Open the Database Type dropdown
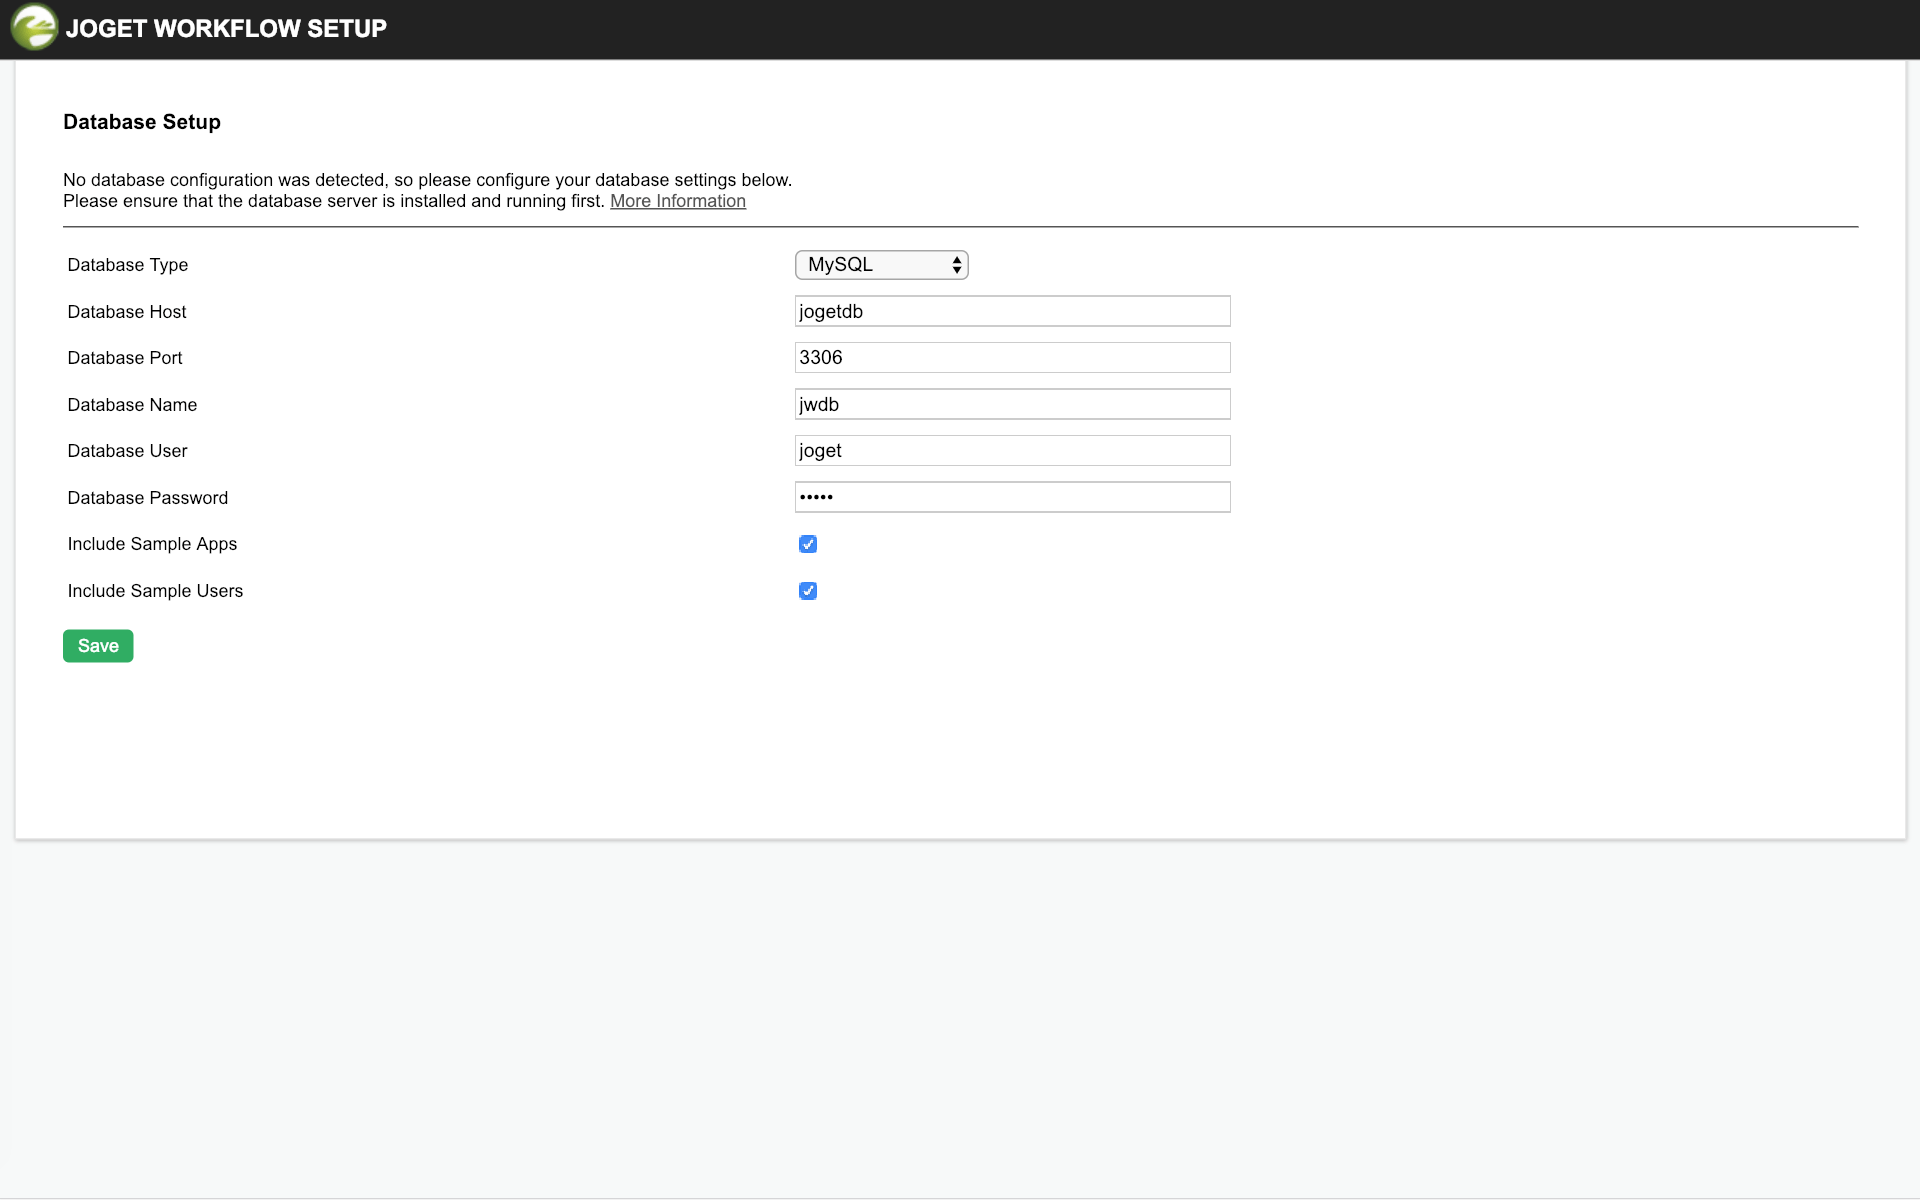 881,264
